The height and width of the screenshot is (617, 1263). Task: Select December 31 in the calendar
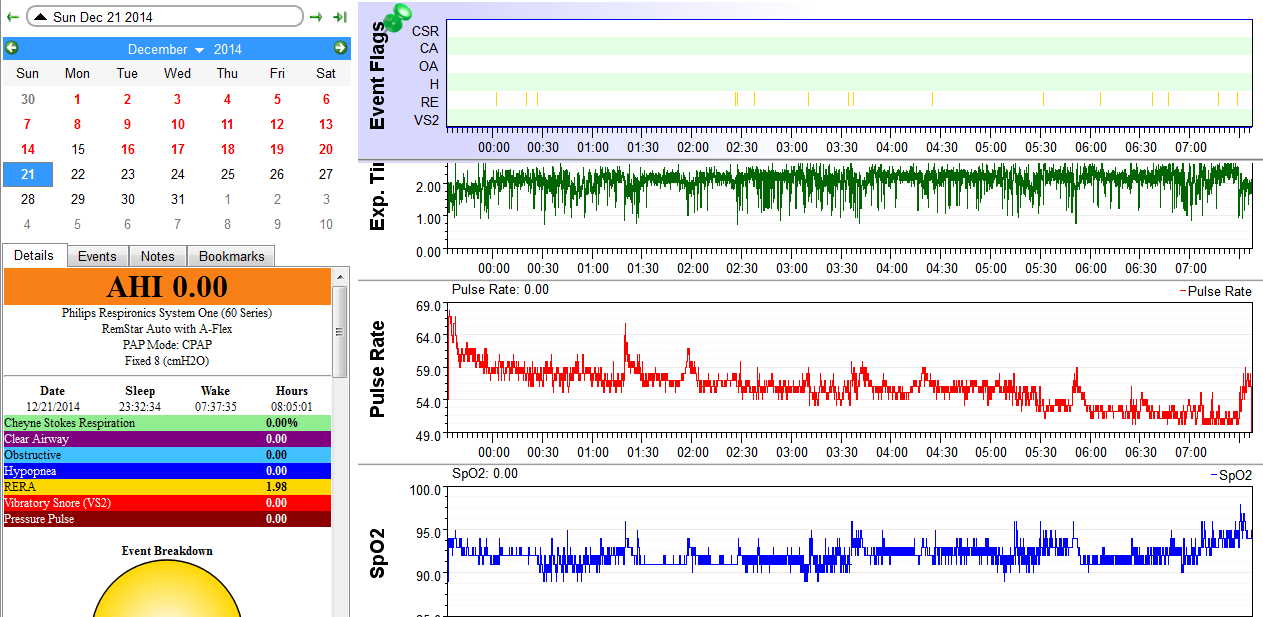(x=177, y=199)
